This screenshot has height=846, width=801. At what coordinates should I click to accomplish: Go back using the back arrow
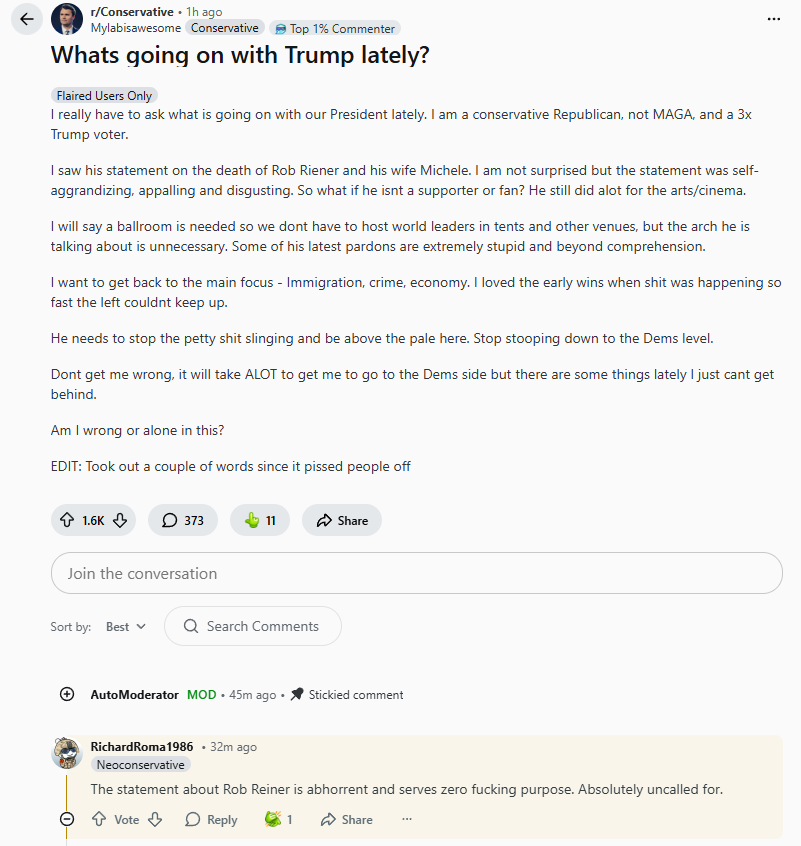point(27,20)
